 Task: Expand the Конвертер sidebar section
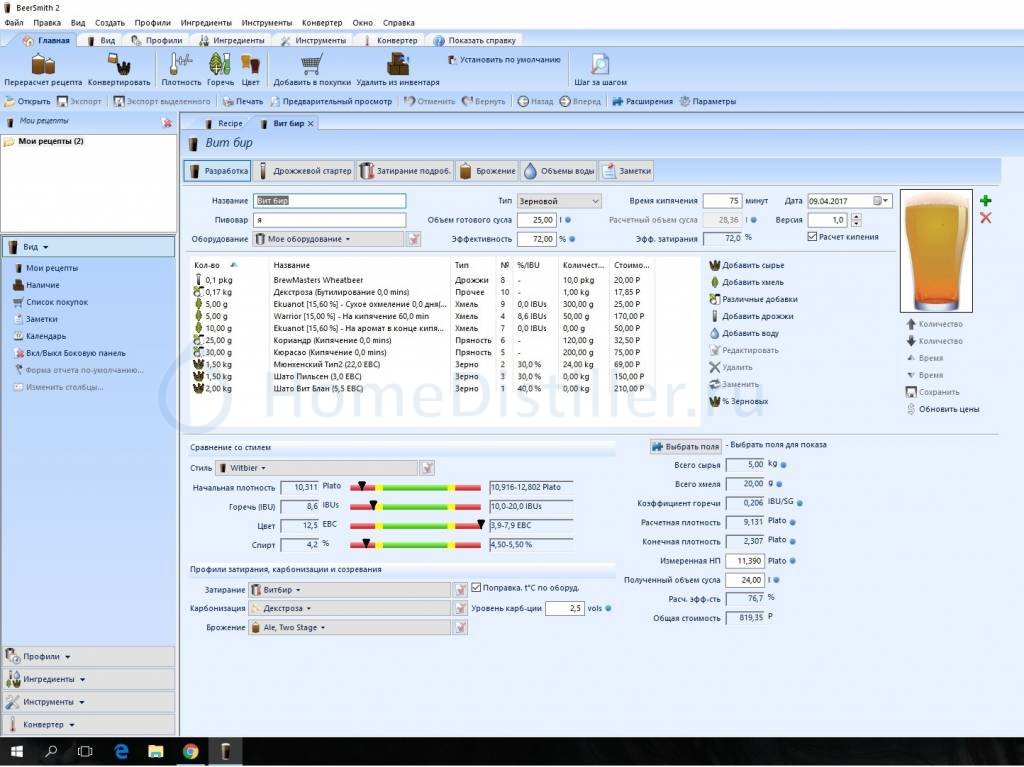click(x=88, y=725)
